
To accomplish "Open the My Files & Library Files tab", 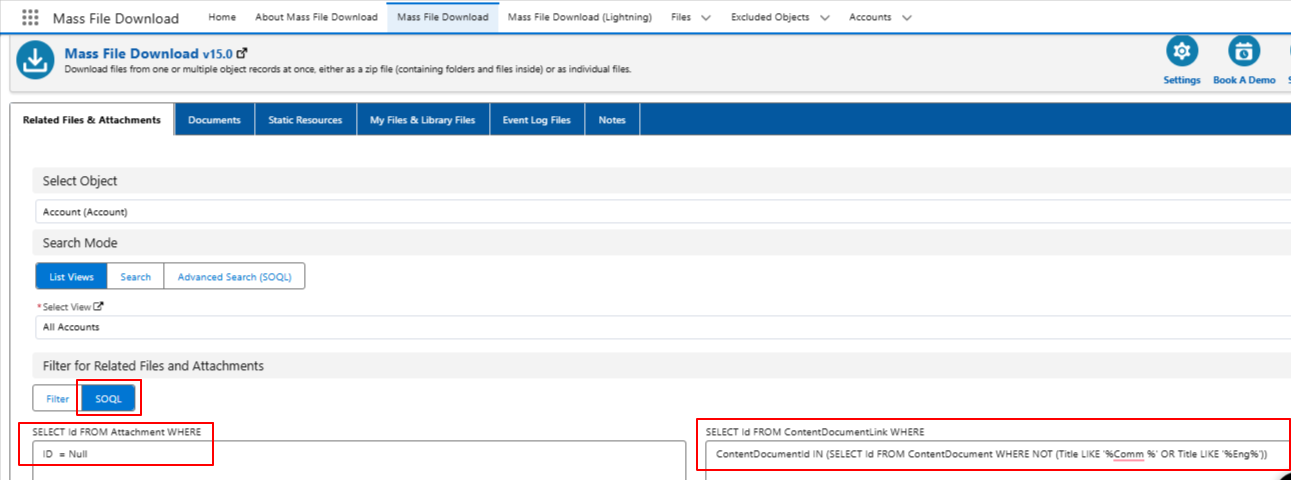I will [x=423, y=120].
